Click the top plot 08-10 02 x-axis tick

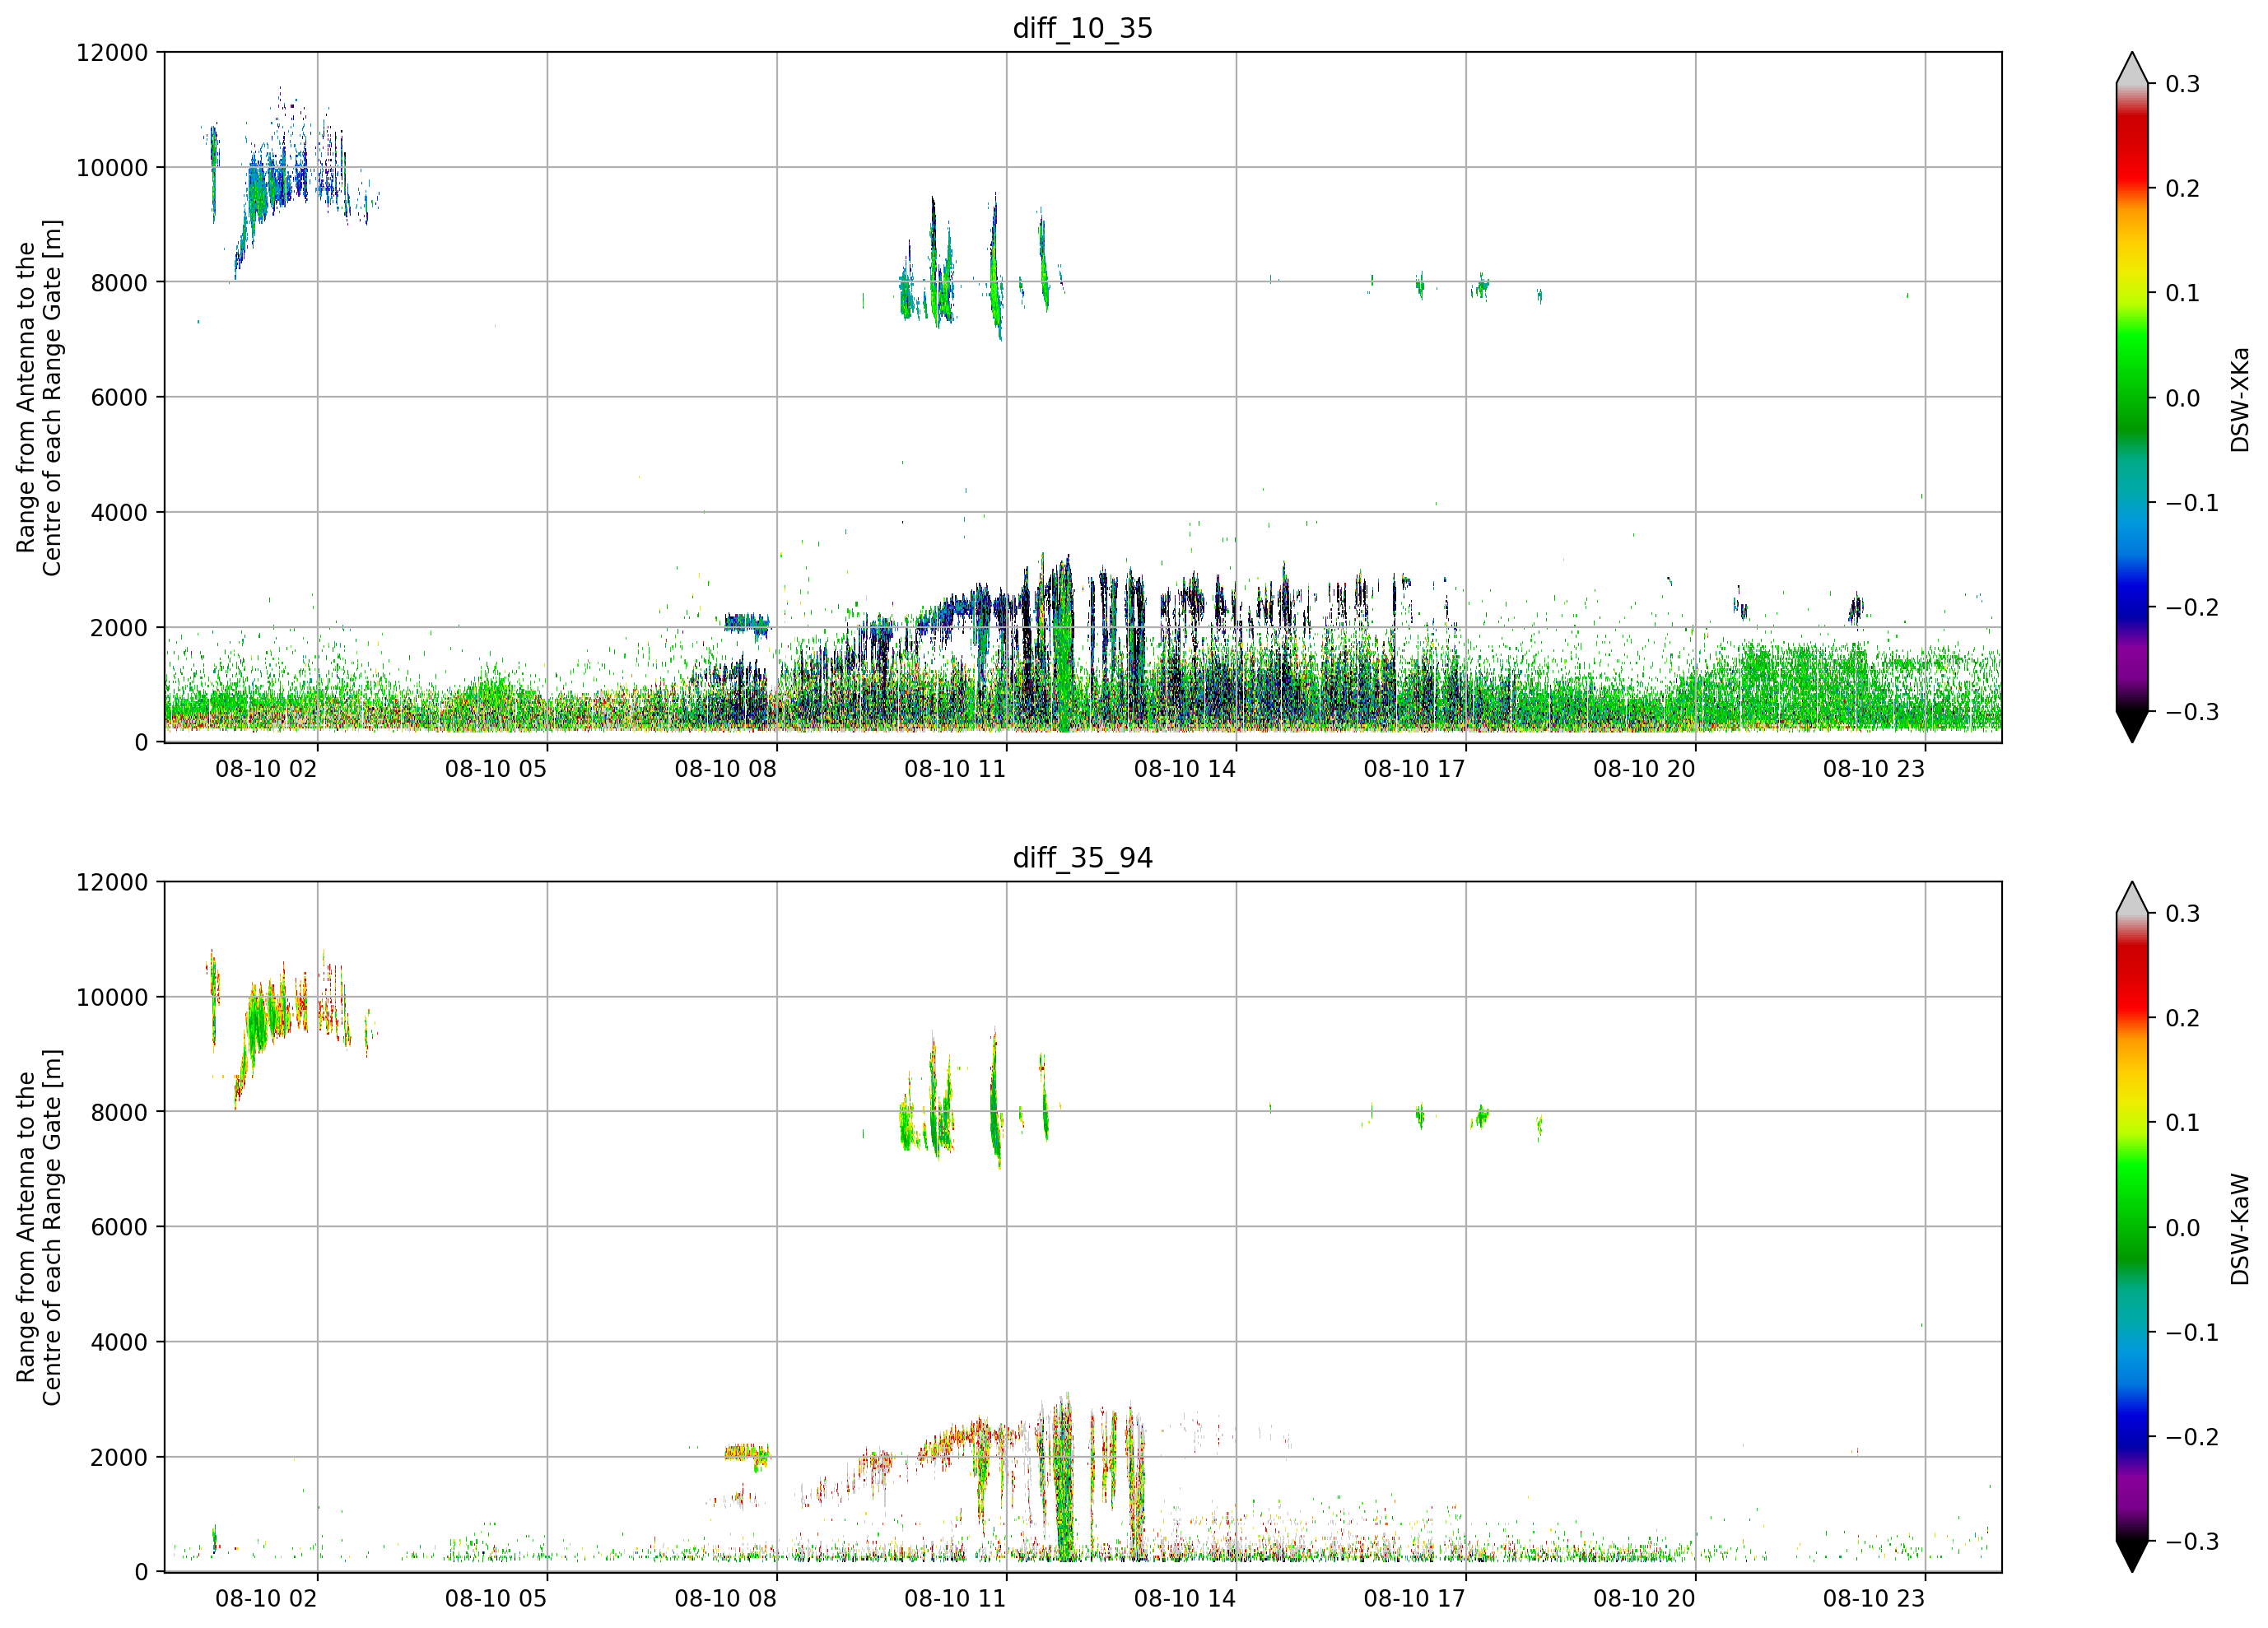[266, 769]
